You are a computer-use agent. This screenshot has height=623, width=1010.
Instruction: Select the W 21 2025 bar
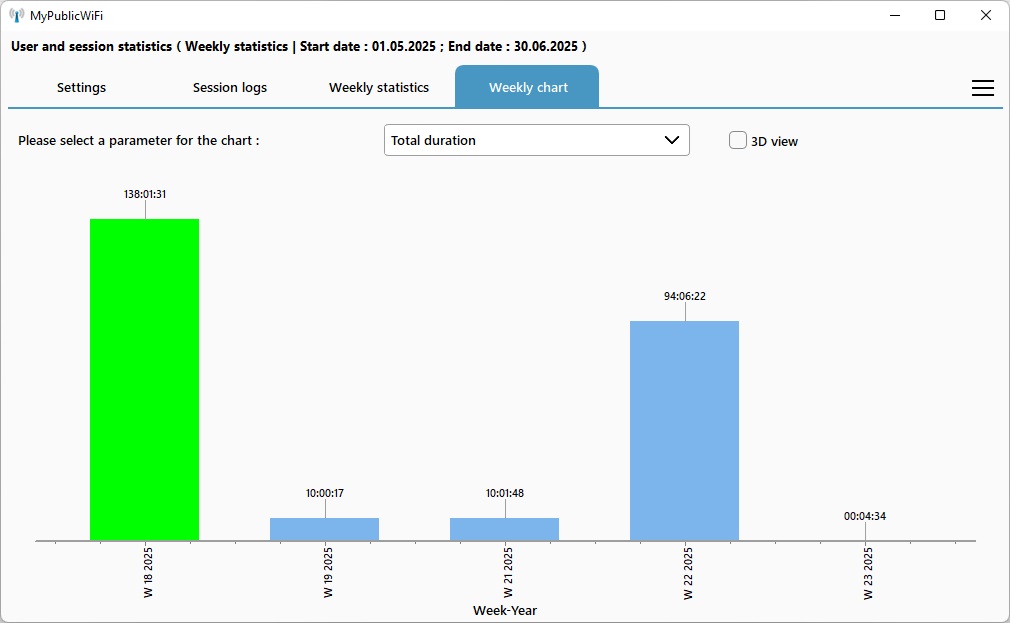[x=504, y=529]
